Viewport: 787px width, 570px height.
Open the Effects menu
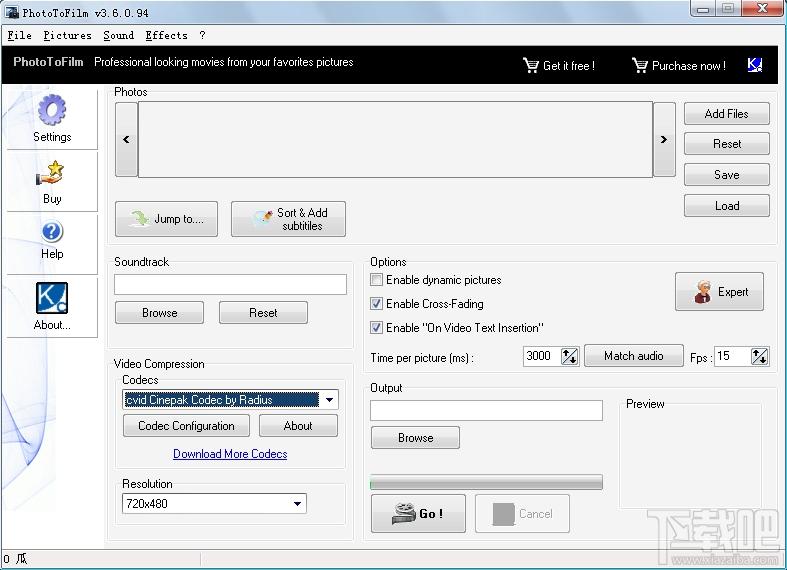[x=166, y=35]
